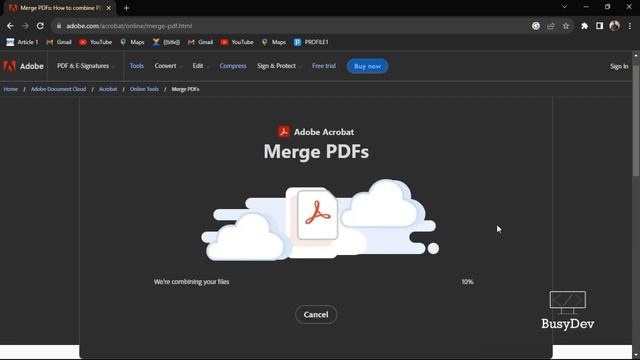Image resolution: width=640 pixels, height=360 pixels.
Task: Open Online Tools breadcrumb link
Action: pyautogui.click(x=144, y=89)
